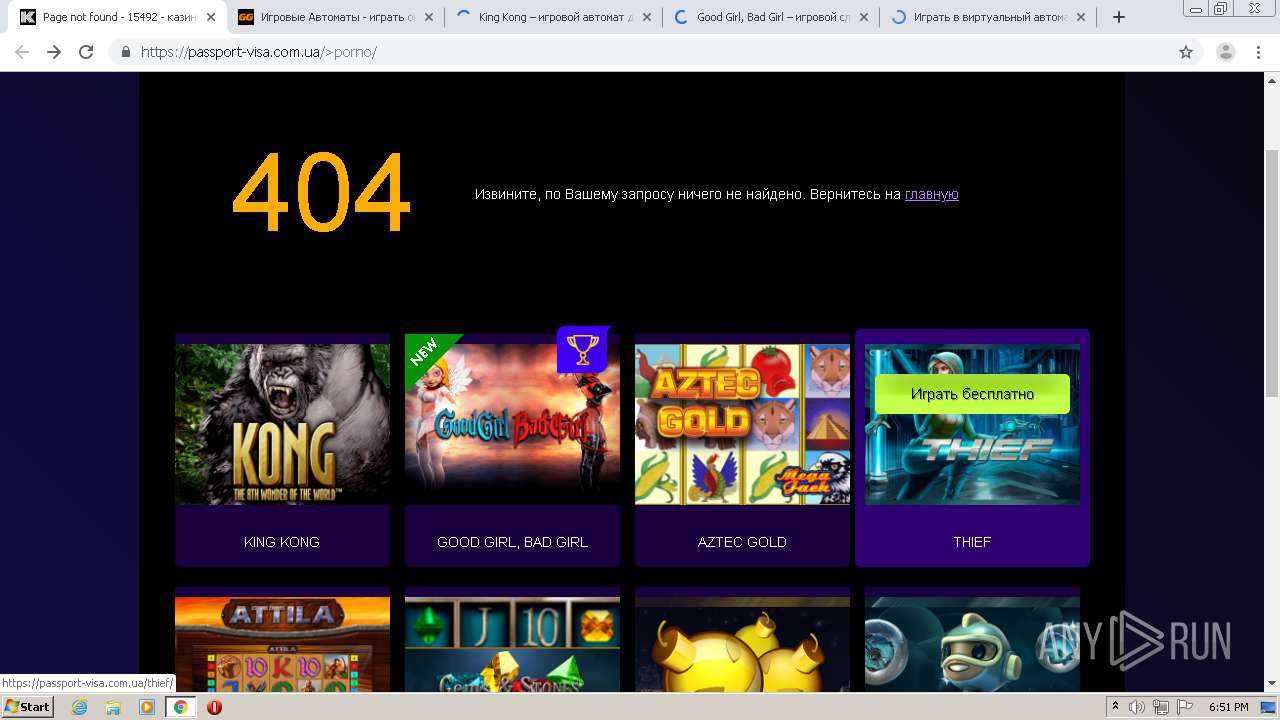Open Windows Explorer folder in taskbar
Image resolution: width=1280 pixels, height=720 pixels.
click(x=113, y=707)
